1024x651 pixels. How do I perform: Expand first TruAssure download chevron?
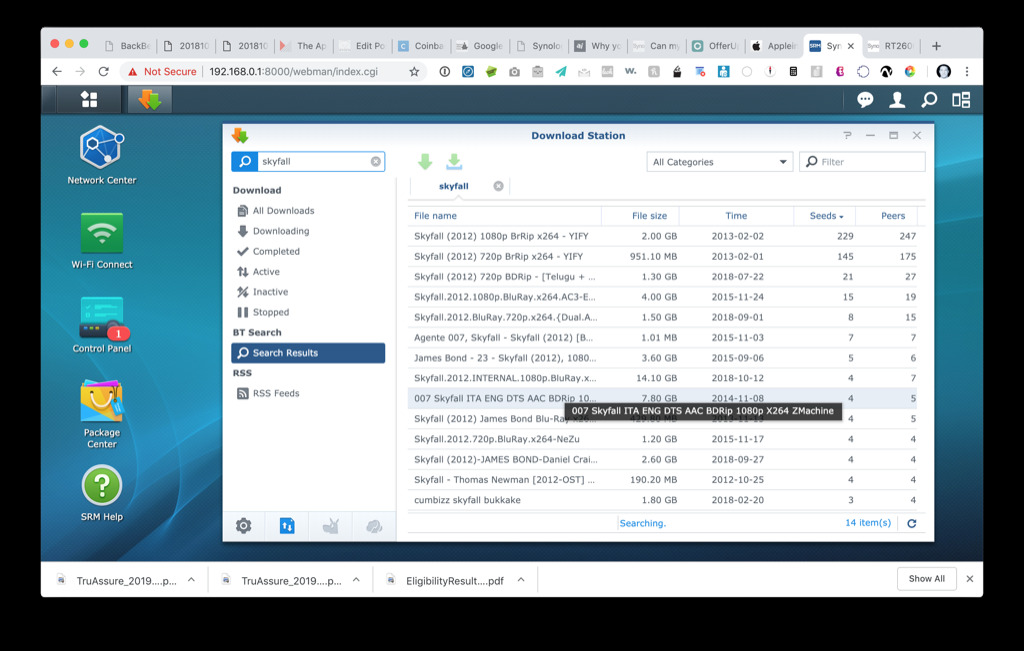tap(191, 579)
